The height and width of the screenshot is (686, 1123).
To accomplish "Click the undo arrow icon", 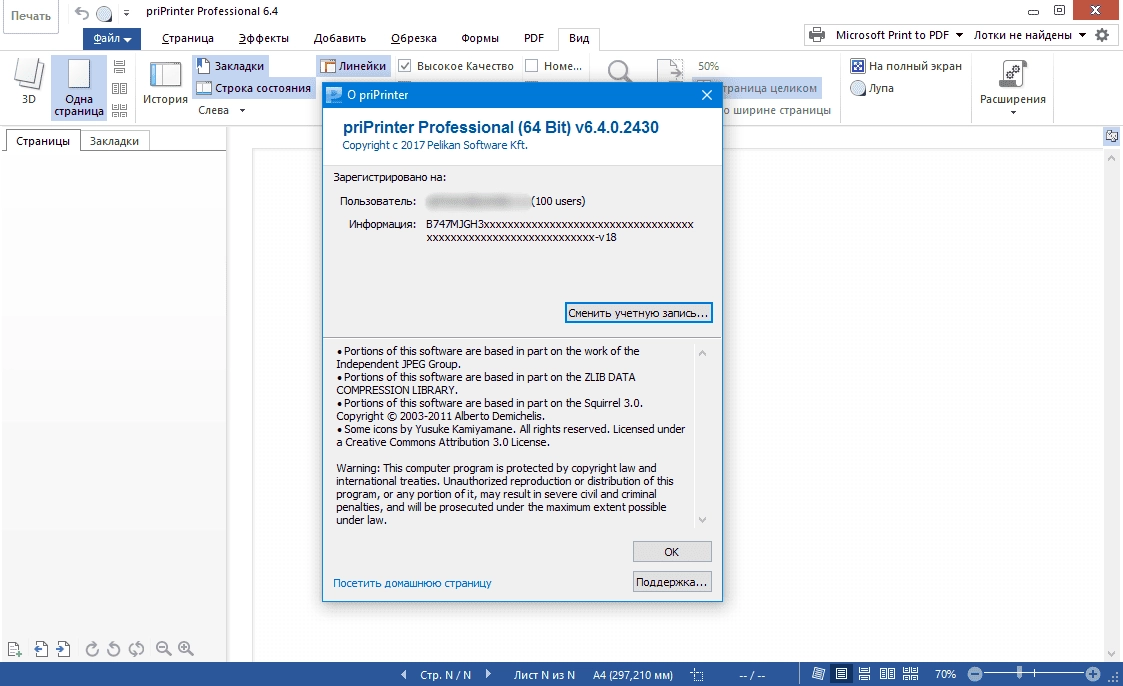I will (x=82, y=13).
